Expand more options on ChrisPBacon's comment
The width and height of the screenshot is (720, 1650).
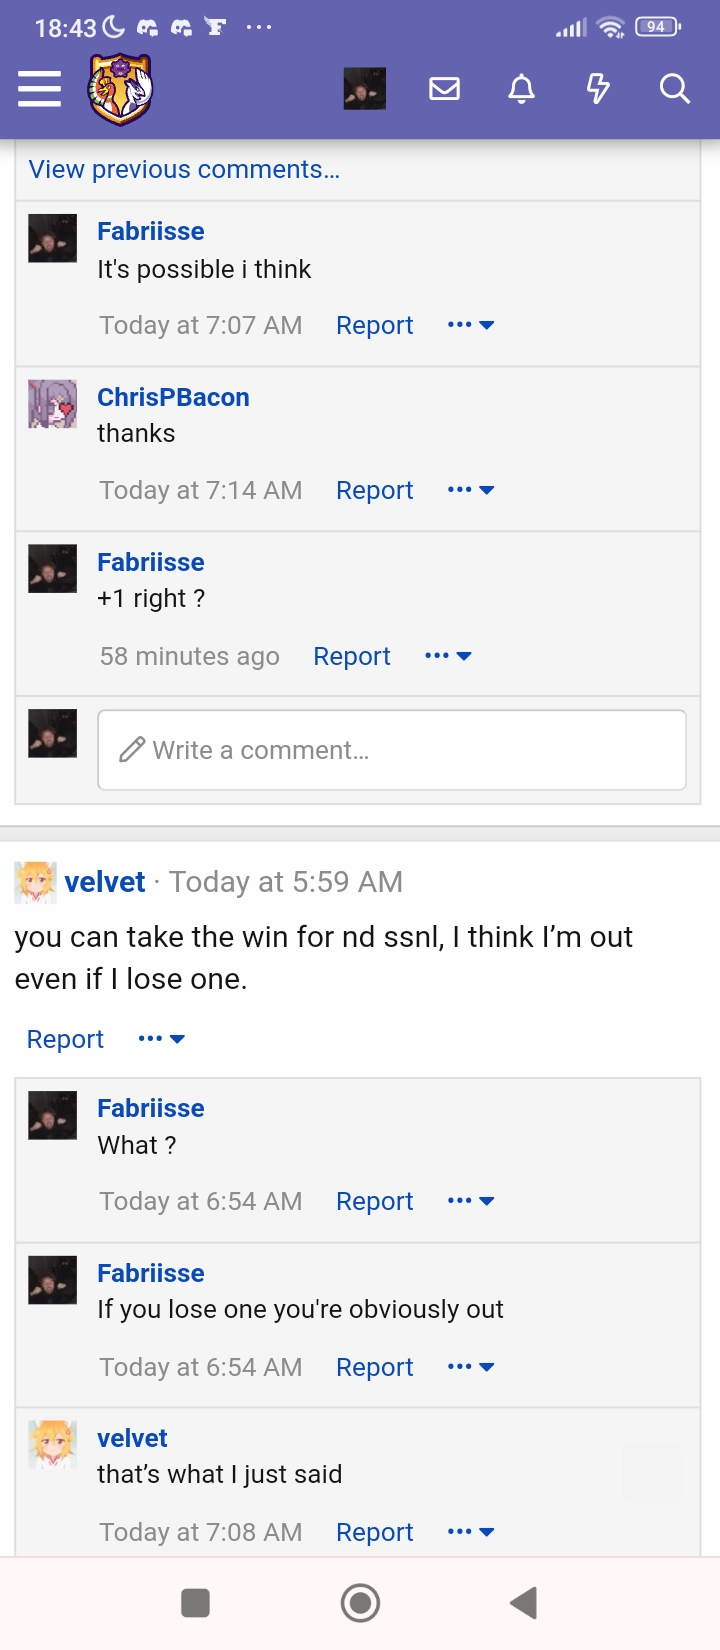(x=471, y=490)
